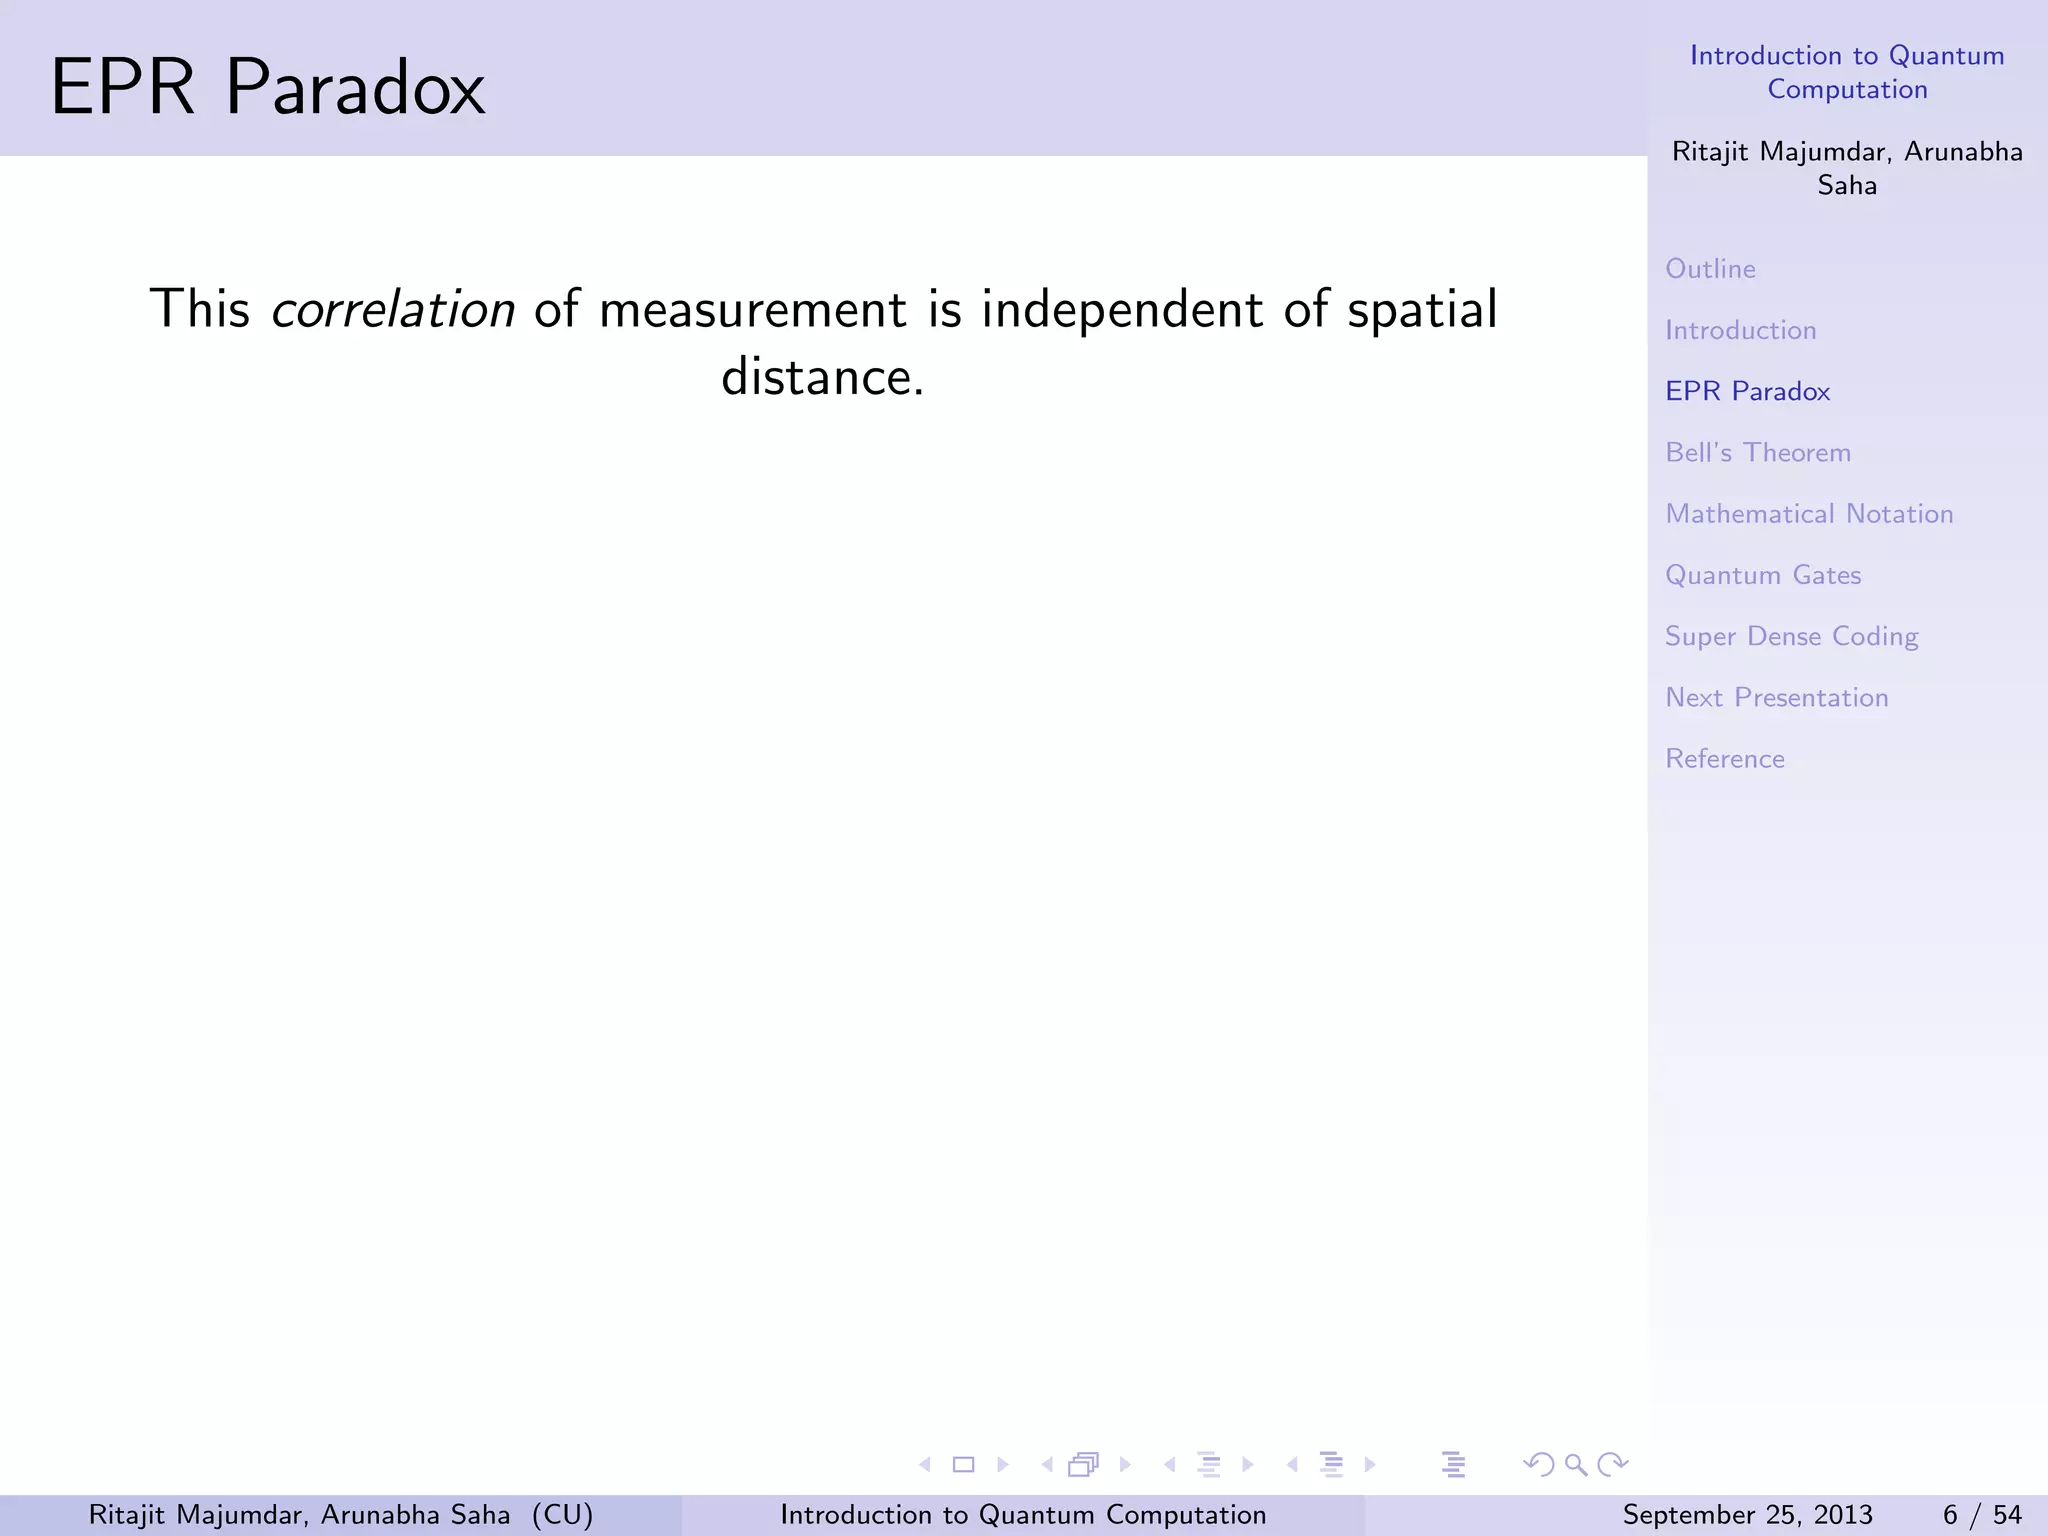Image resolution: width=2048 pixels, height=1536 pixels.
Task: Select EPR Paradox in sidebar
Action: 1747,391
